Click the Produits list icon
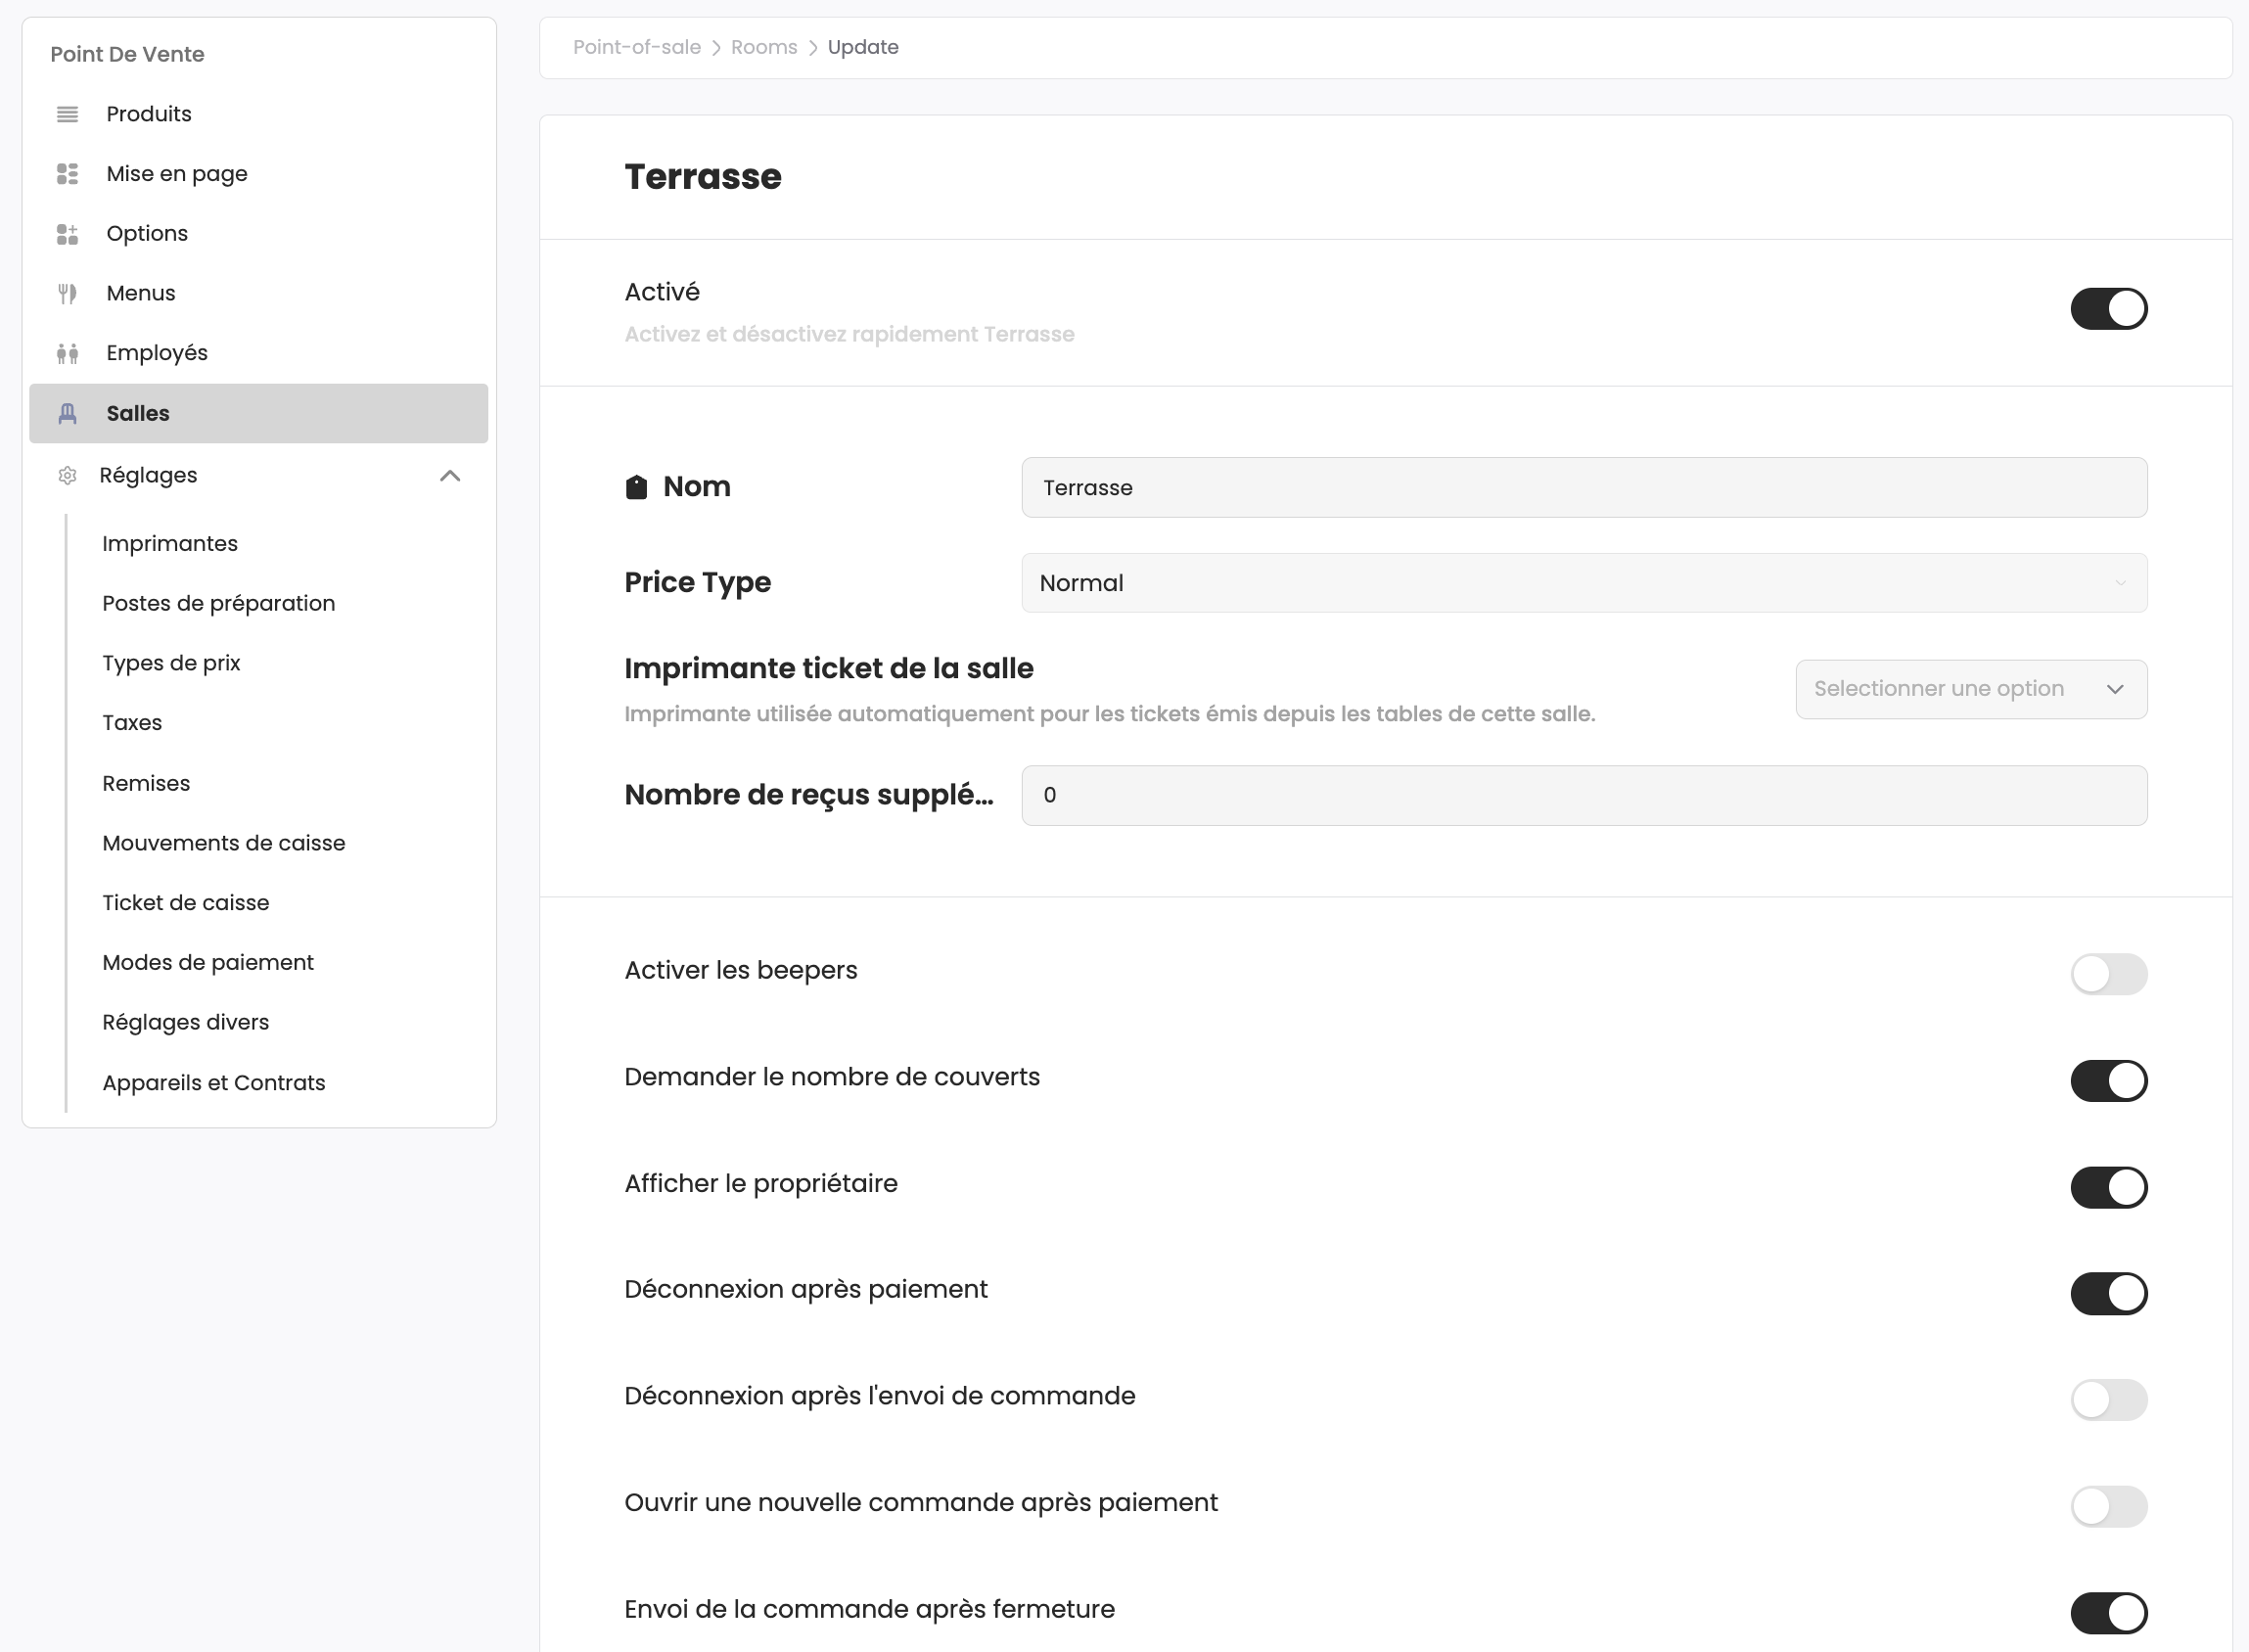The height and width of the screenshot is (1652, 2249). pyautogui.click(x=67, y=114)
